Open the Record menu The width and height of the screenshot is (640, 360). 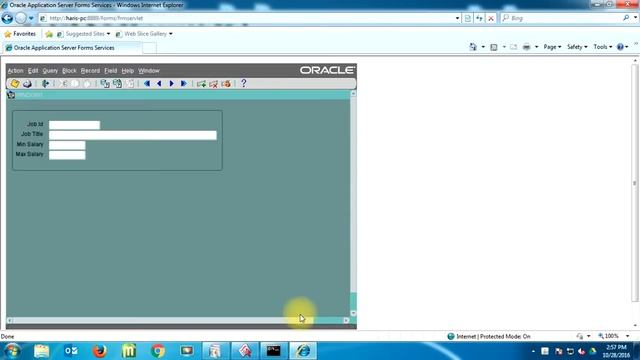(x=90, y=71)
